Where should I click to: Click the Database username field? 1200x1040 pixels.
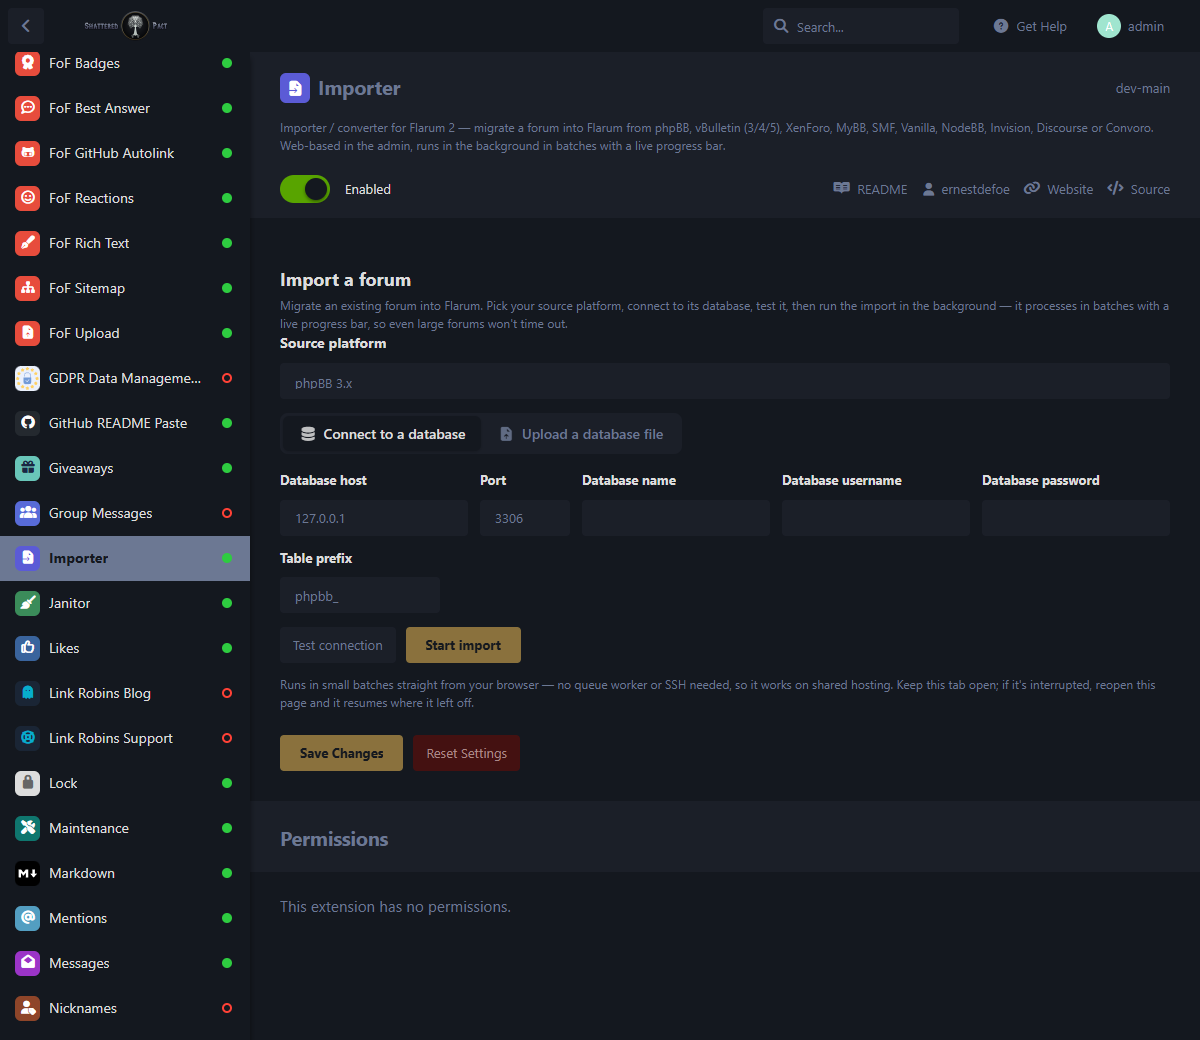coord(876,518)
